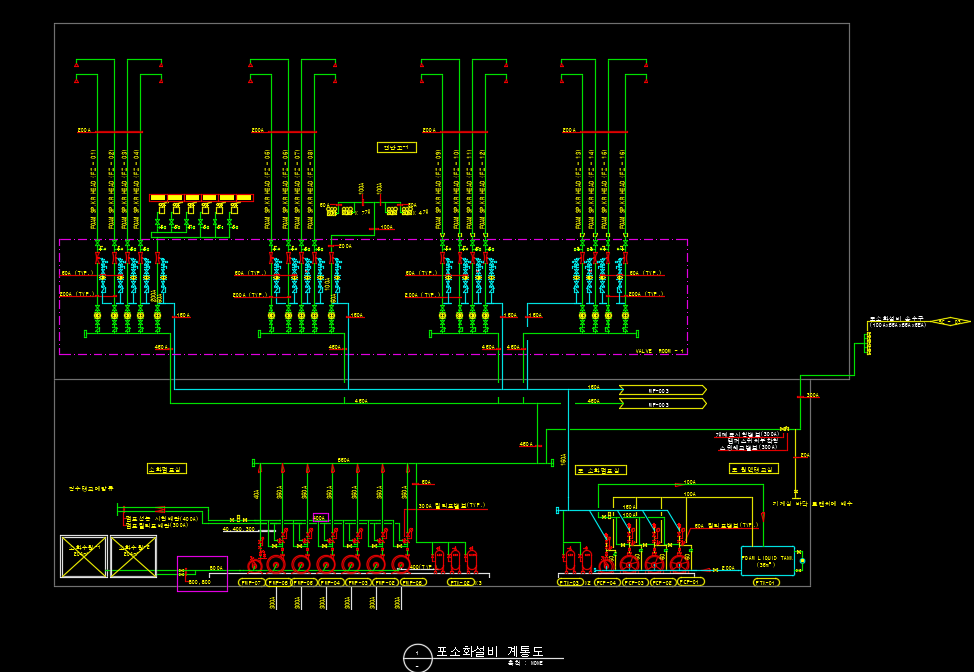Select the foam tank level gauge symbol

[x=802, y=561]
